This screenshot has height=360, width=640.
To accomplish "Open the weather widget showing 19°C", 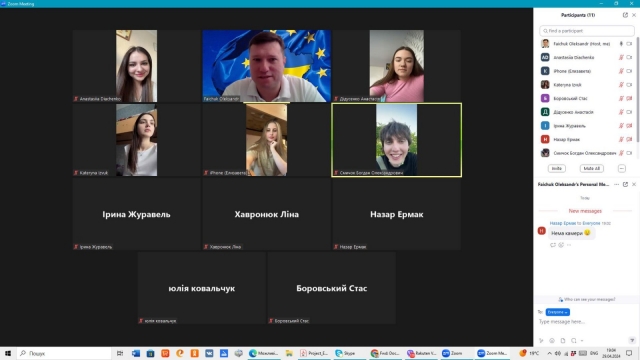I will [x=529, y=353].
